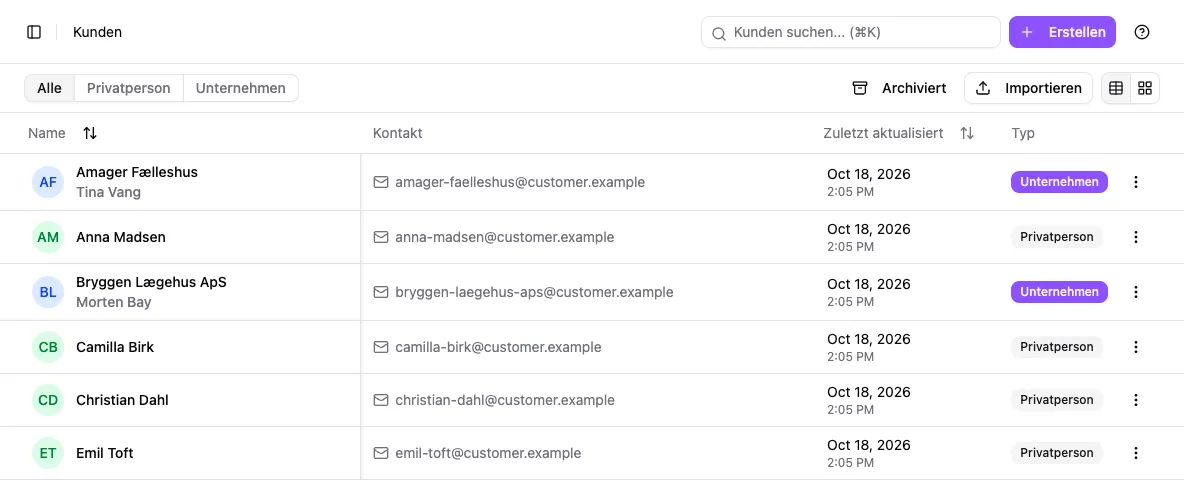
Task: Open row menu for Bryggen Lægehus ApS
Action: [x=1136, y=292]
